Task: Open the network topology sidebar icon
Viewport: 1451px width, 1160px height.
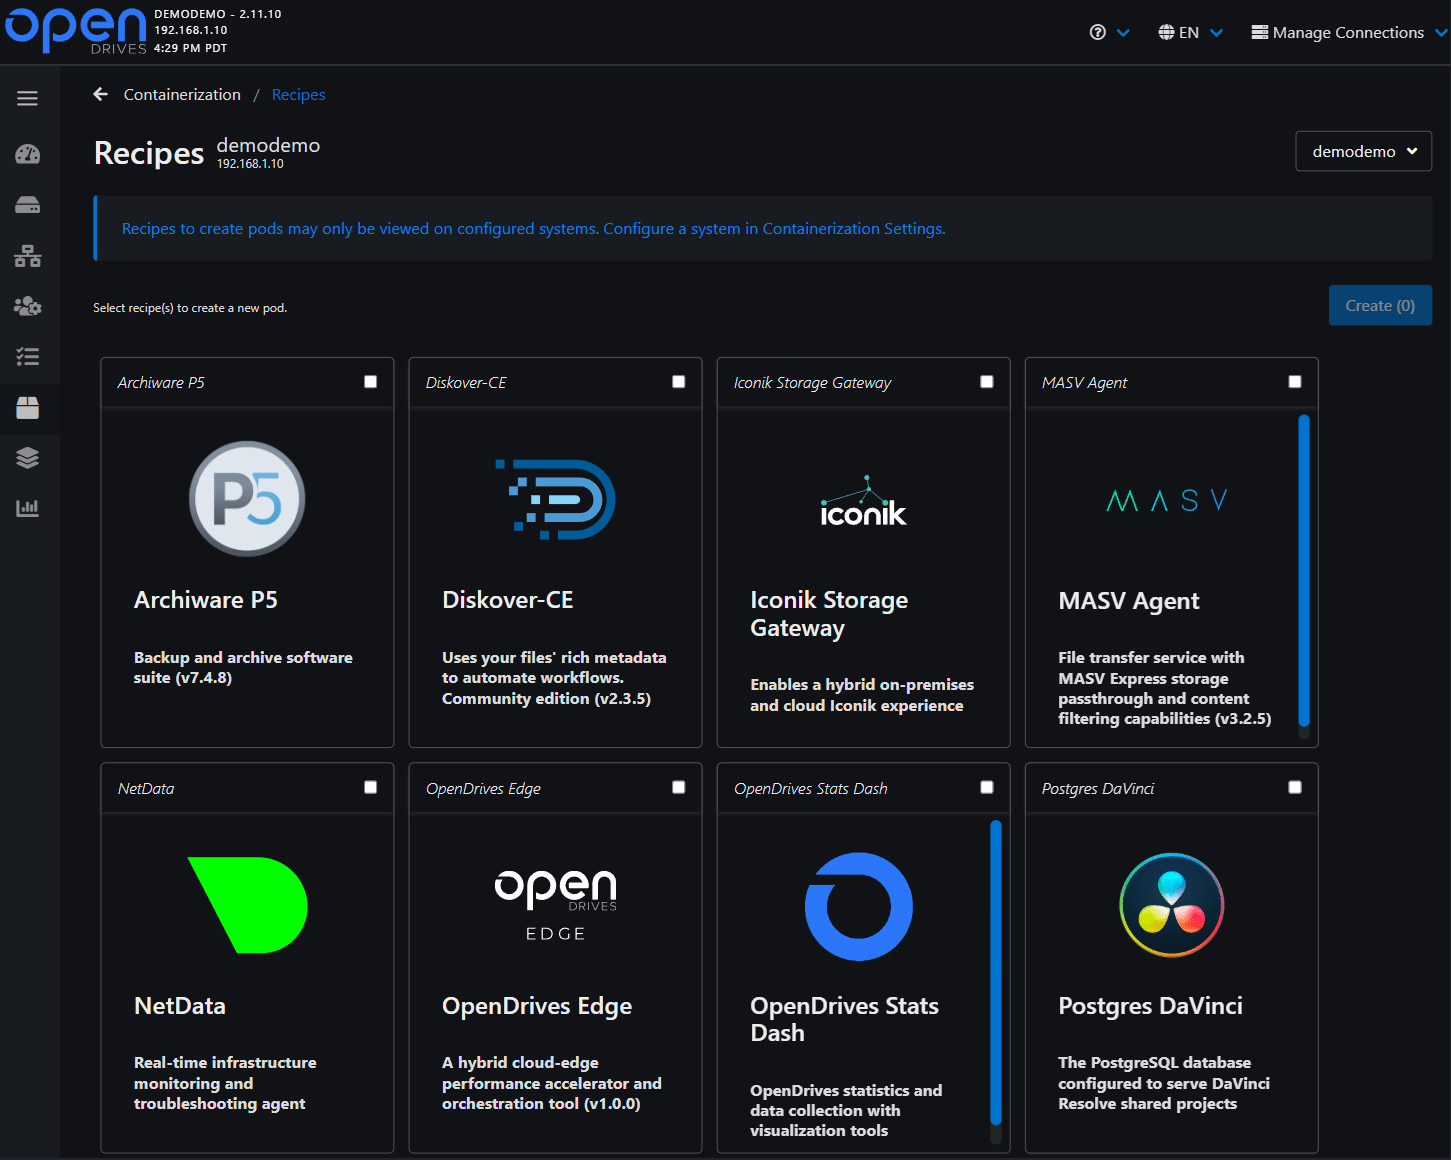Action: [28, 257]
